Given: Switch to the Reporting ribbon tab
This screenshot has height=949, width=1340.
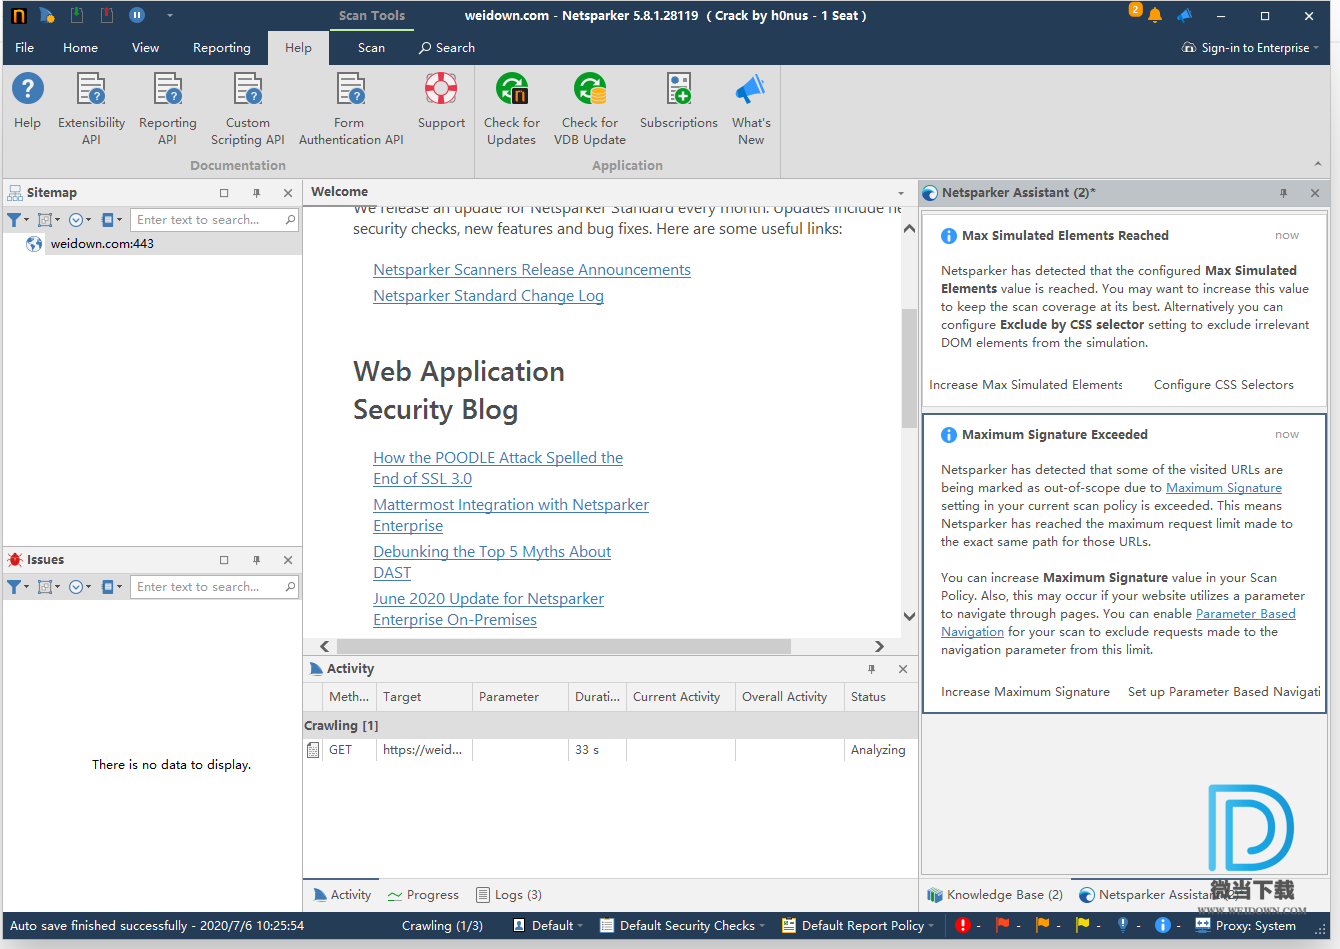Looking at the screenshot, I should pos(222,48).
